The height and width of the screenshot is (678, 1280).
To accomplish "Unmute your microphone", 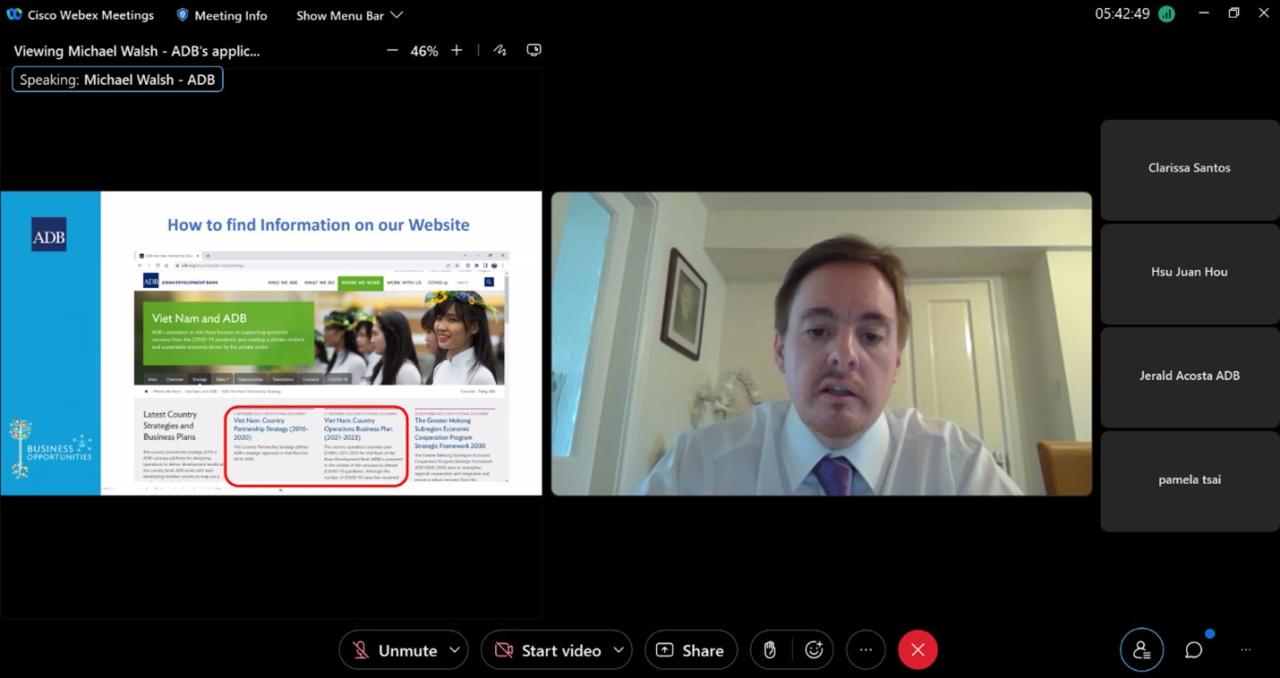I will [394, 650].
